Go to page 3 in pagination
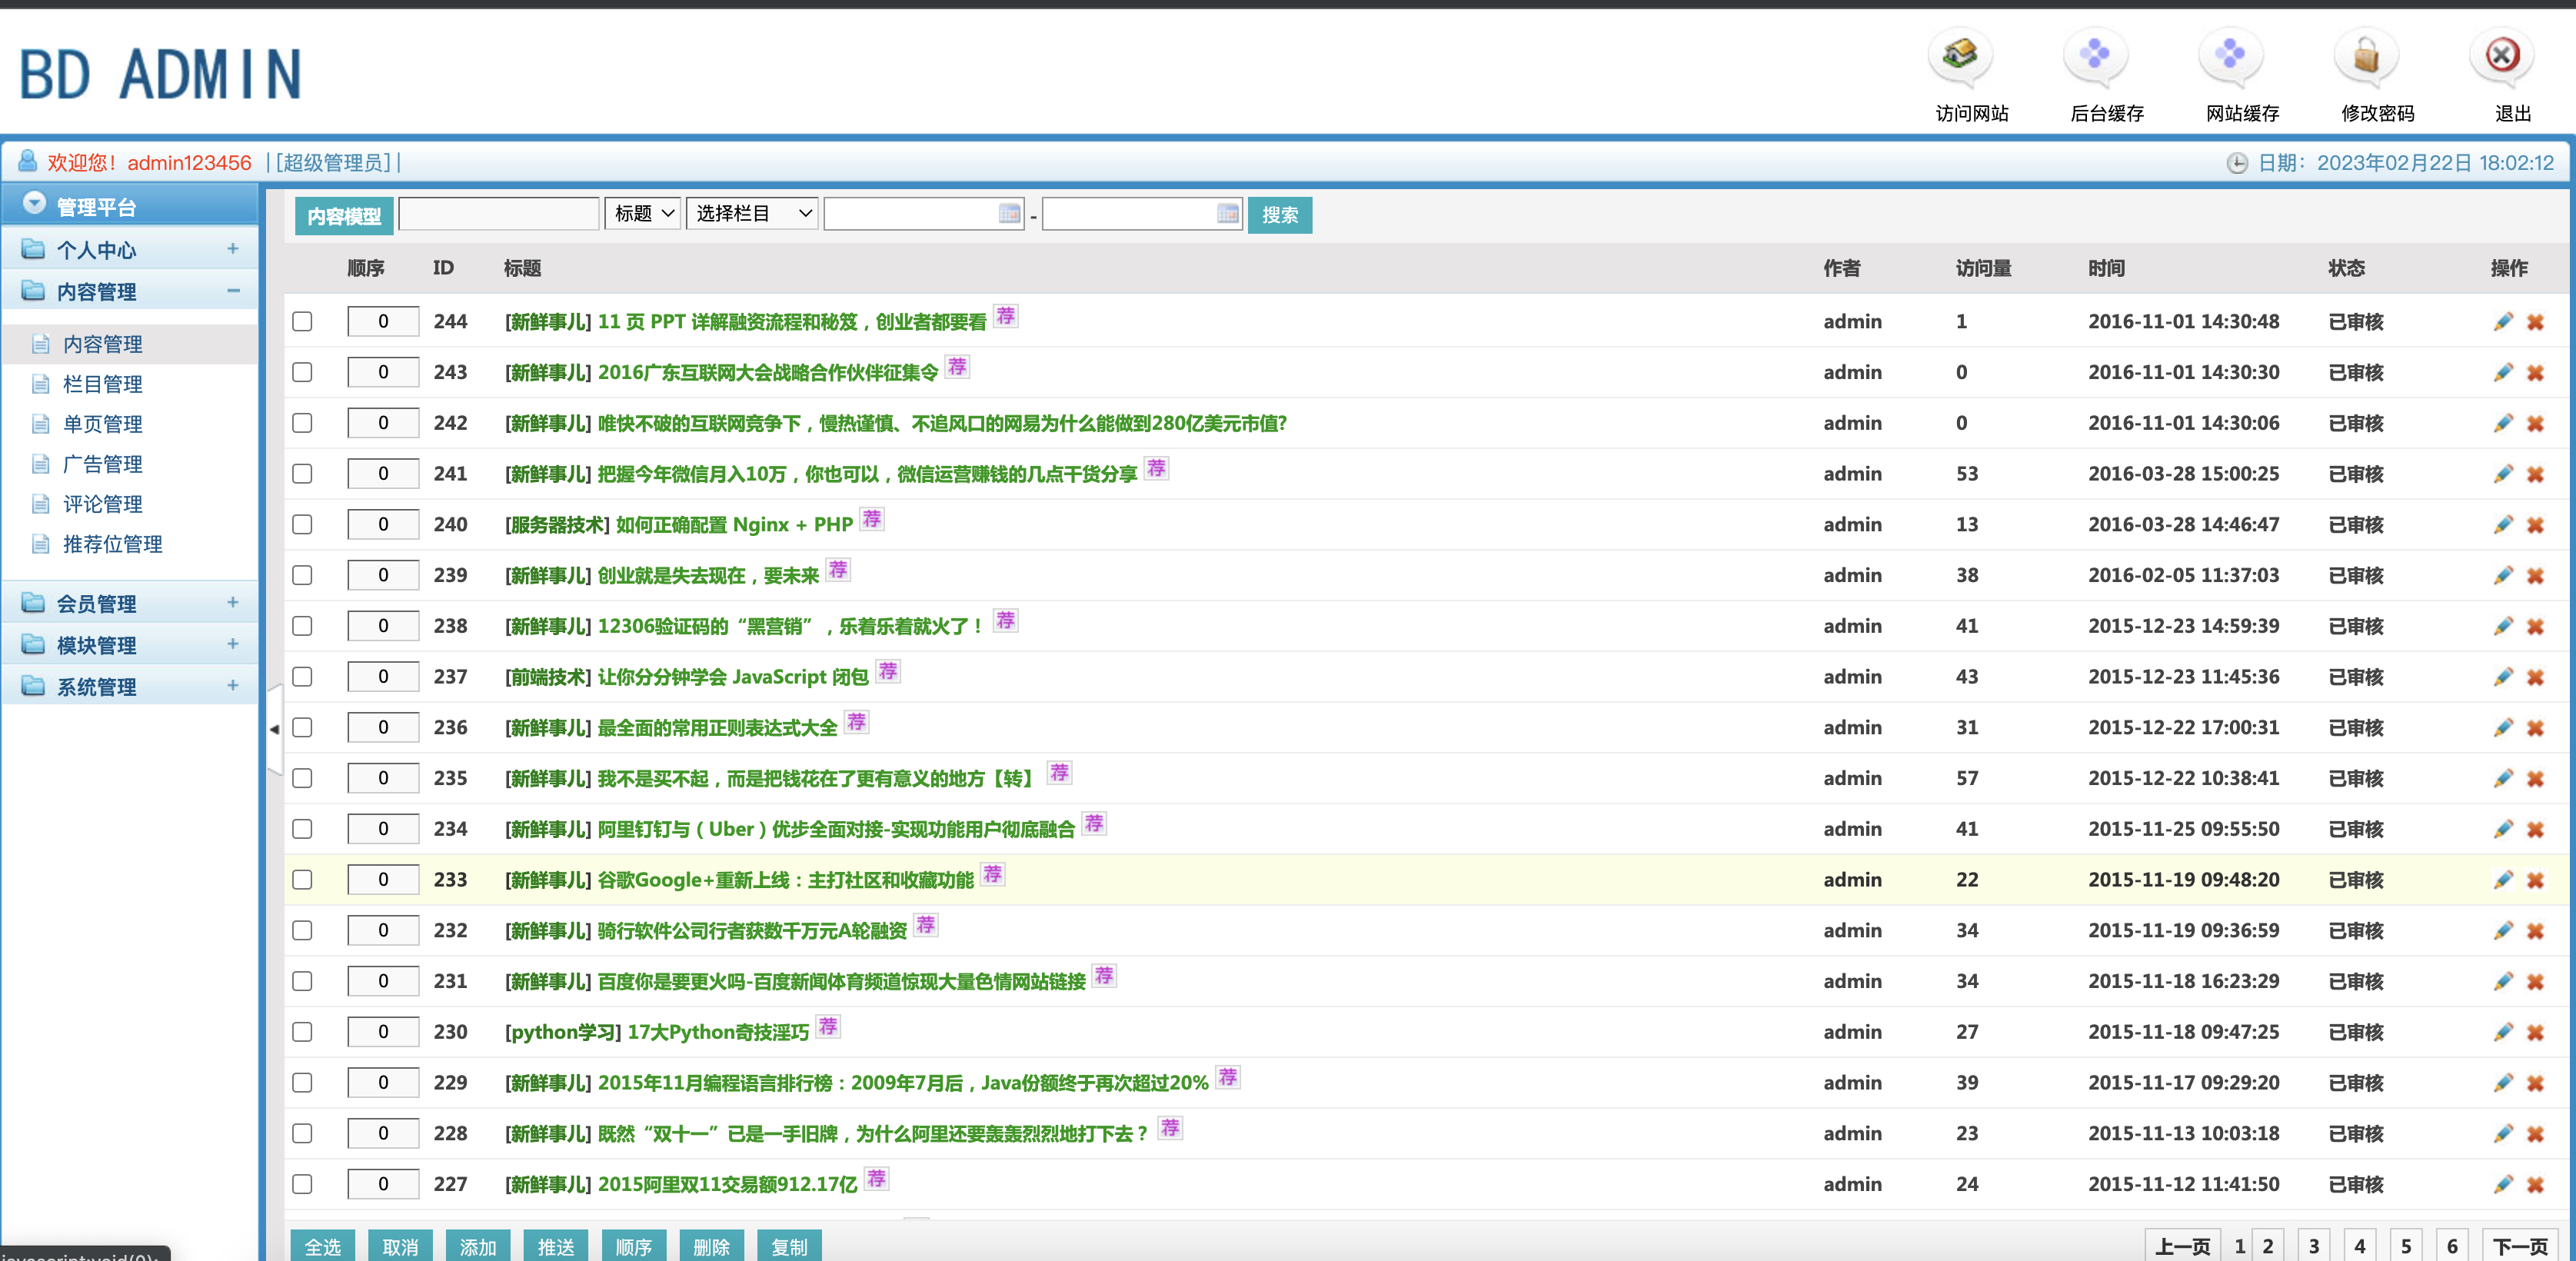This screenshot has width=2576, height=1261. pyautogui.click(x=2313, y=1246)
